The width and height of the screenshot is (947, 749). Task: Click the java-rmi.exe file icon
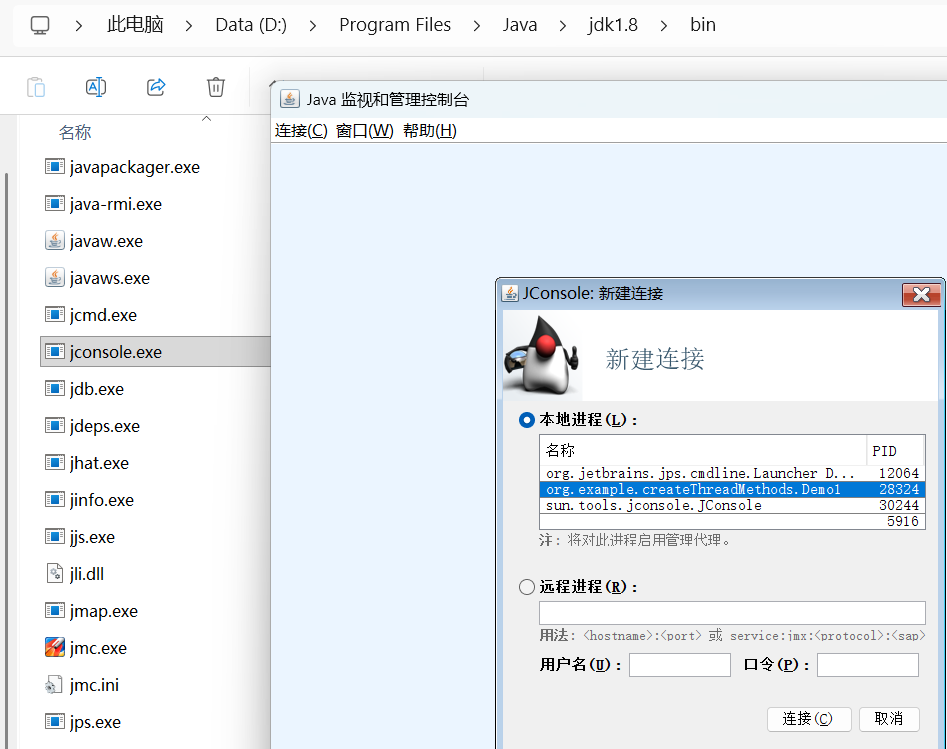pyautogui.click(x=55, y=203)
